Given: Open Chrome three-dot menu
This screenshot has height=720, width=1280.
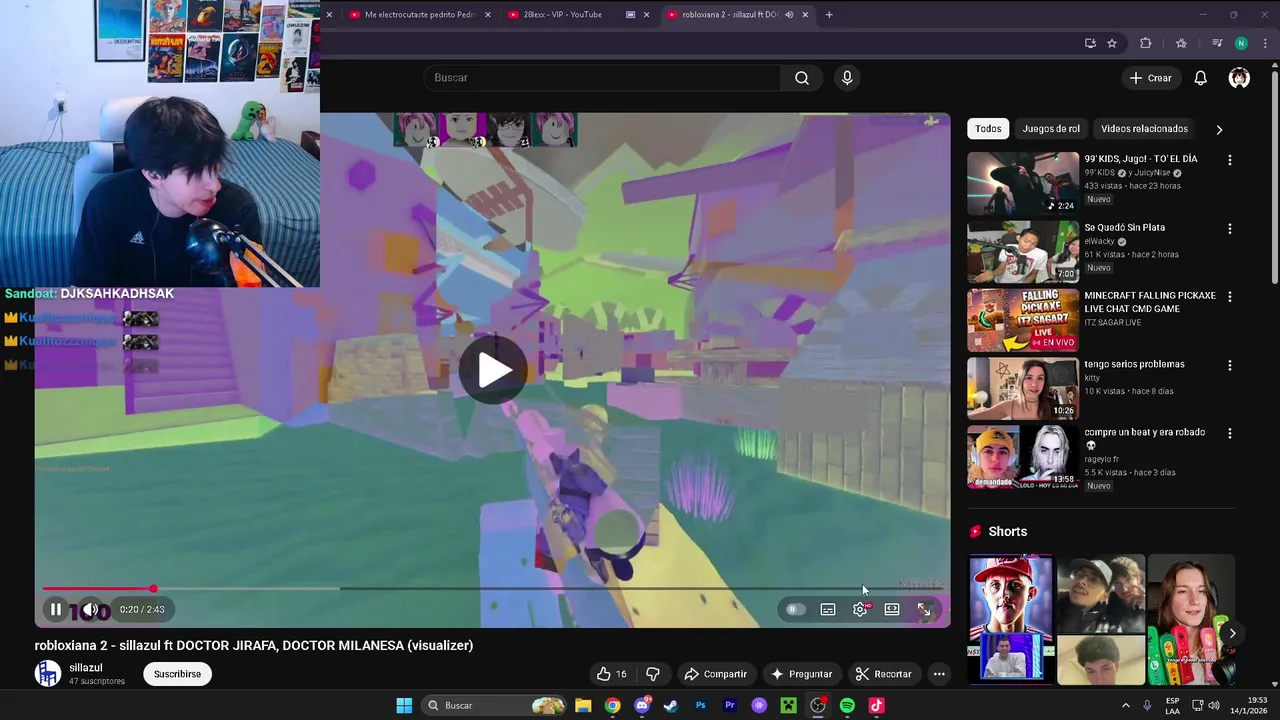Looking at the screenshot, I should click(x=1265, y=43).
